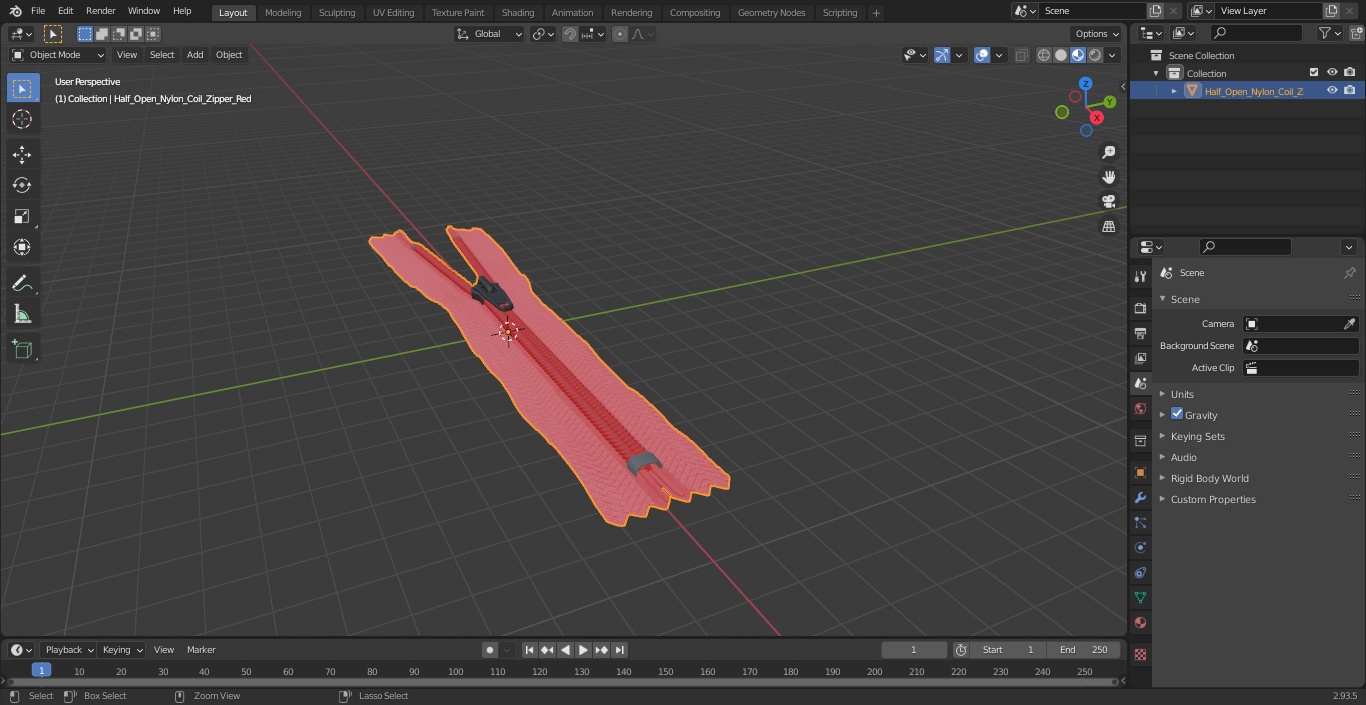Open the File menu
Image resolution: width=1366 pixels, height=705 pixels.
(x=38, y=11)
